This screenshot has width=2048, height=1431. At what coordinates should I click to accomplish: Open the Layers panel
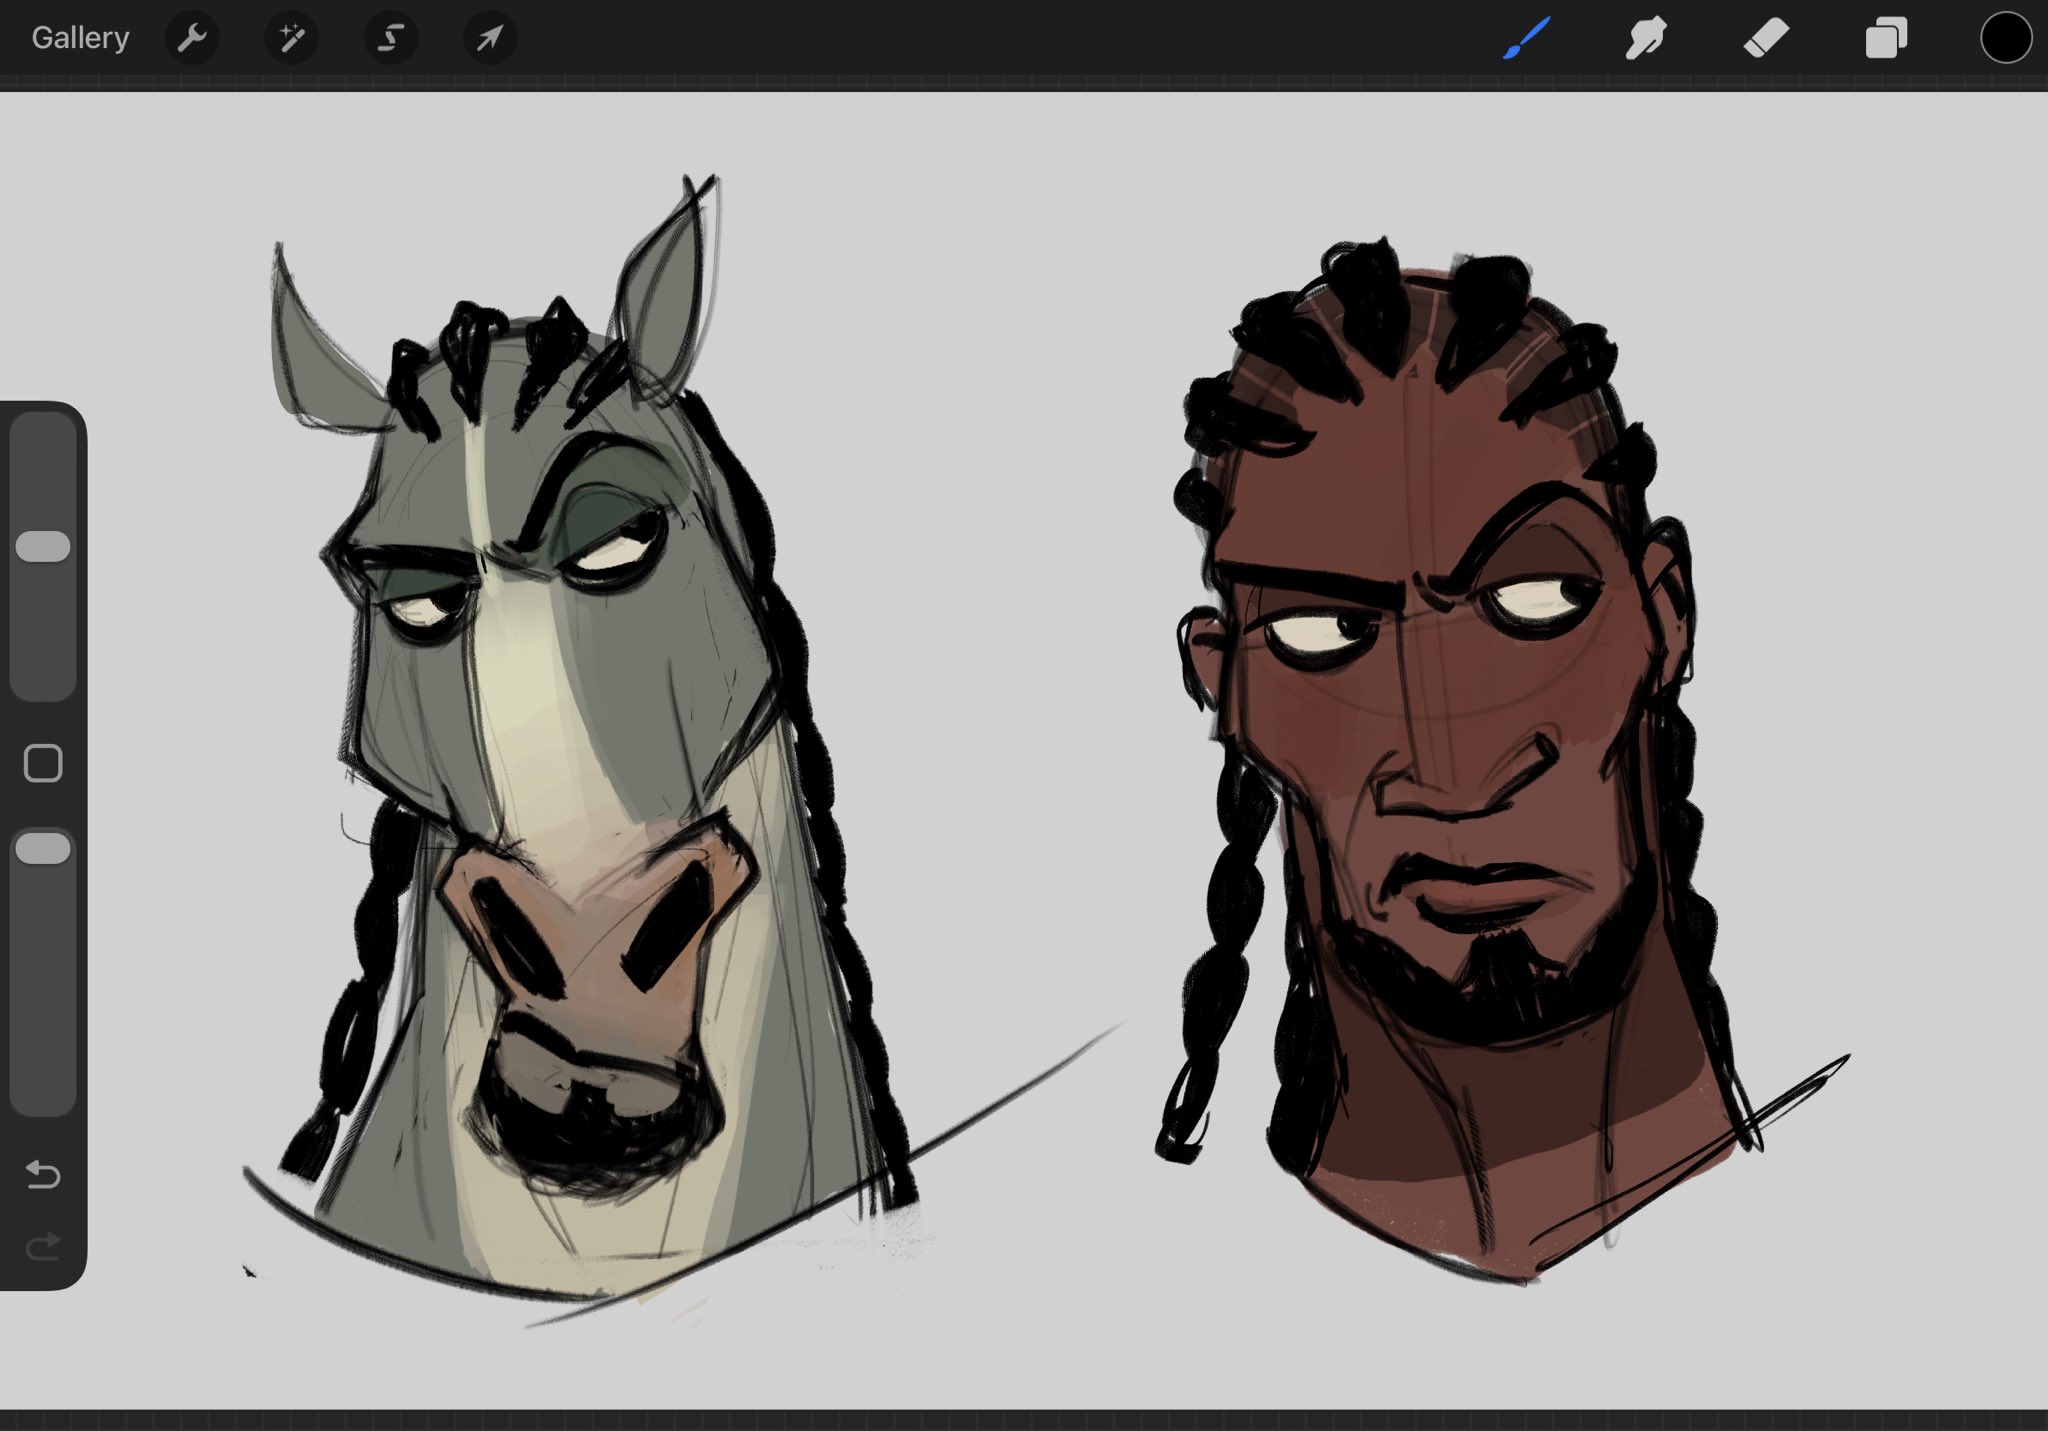pyautogui.click(x=1886, y=38)
